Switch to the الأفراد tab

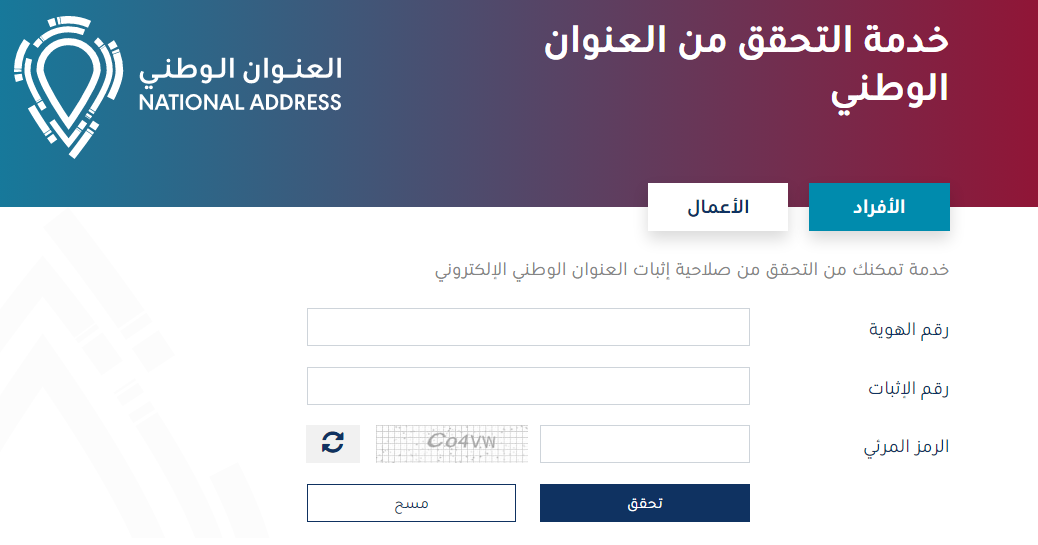click(879, 207)
